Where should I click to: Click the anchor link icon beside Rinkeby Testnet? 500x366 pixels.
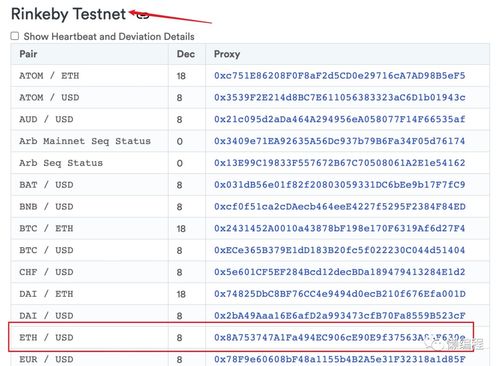click(143, 15)
